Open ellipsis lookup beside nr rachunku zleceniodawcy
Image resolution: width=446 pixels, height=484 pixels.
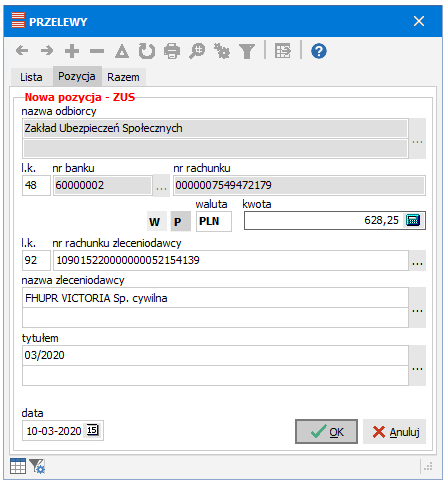pyautogui.click(x=417, y=260)
